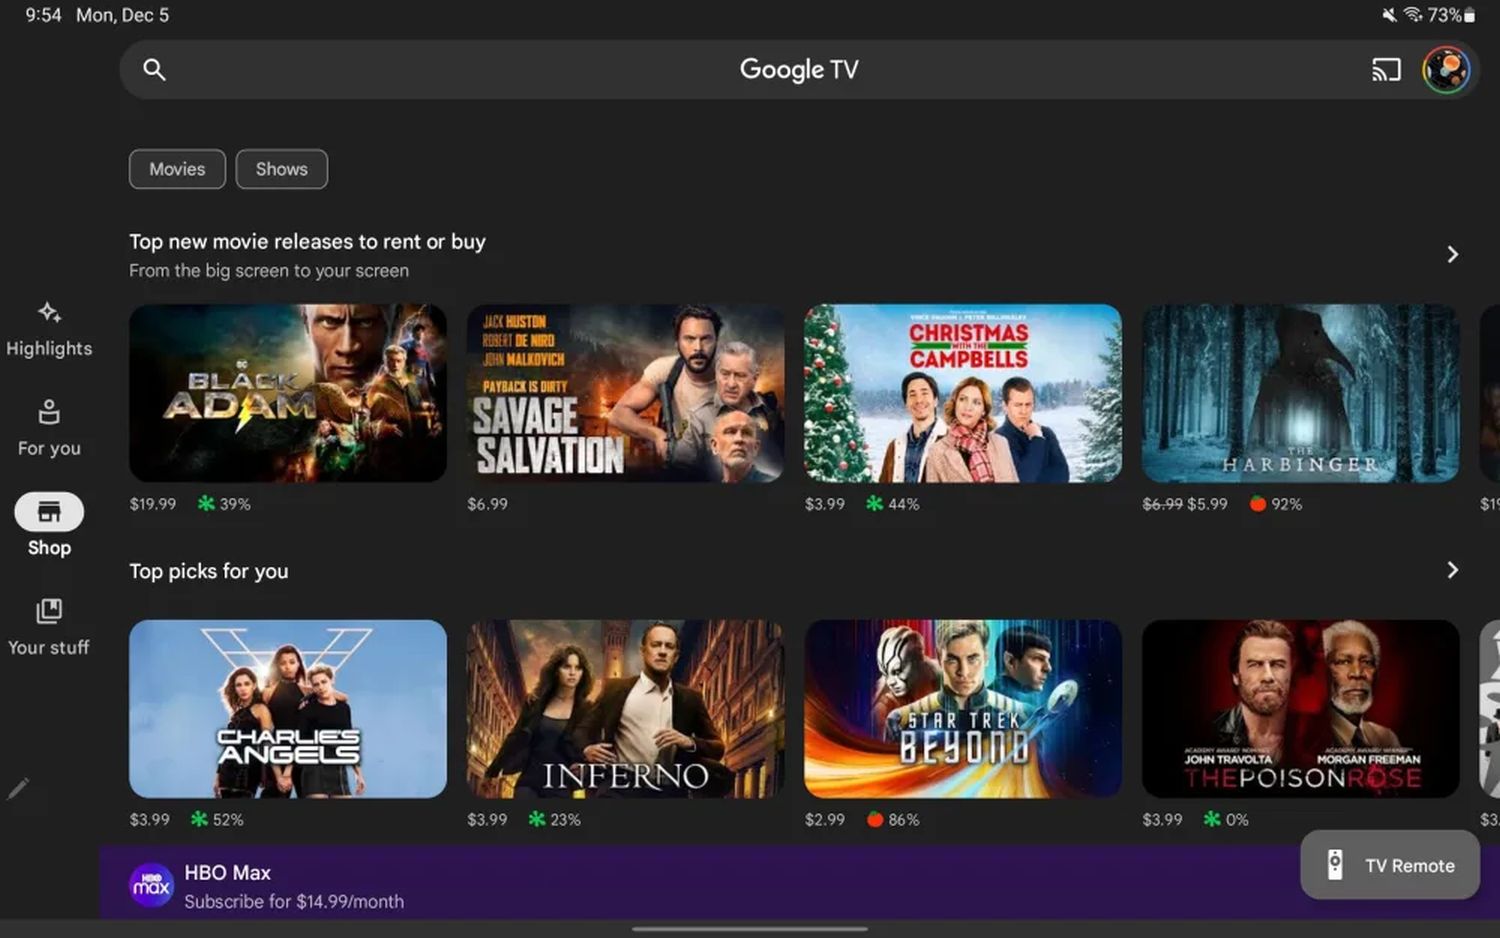Image resolution: width=1500 pixels, height=938 pixels.
Task: Select the Savage Salvation thumbnail
Action: [625, 393]
